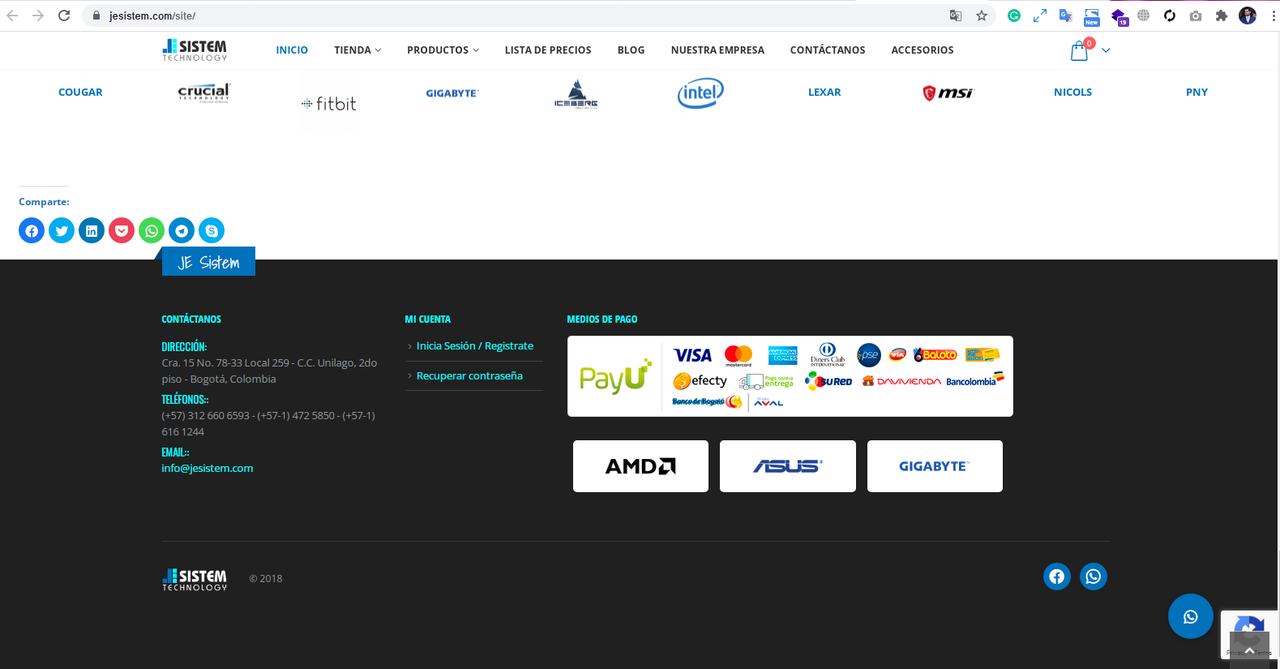Open the shopping cart icon
Image resolution: width=1280 pixels, height=669 pixels.
(x=1080, y=50)
